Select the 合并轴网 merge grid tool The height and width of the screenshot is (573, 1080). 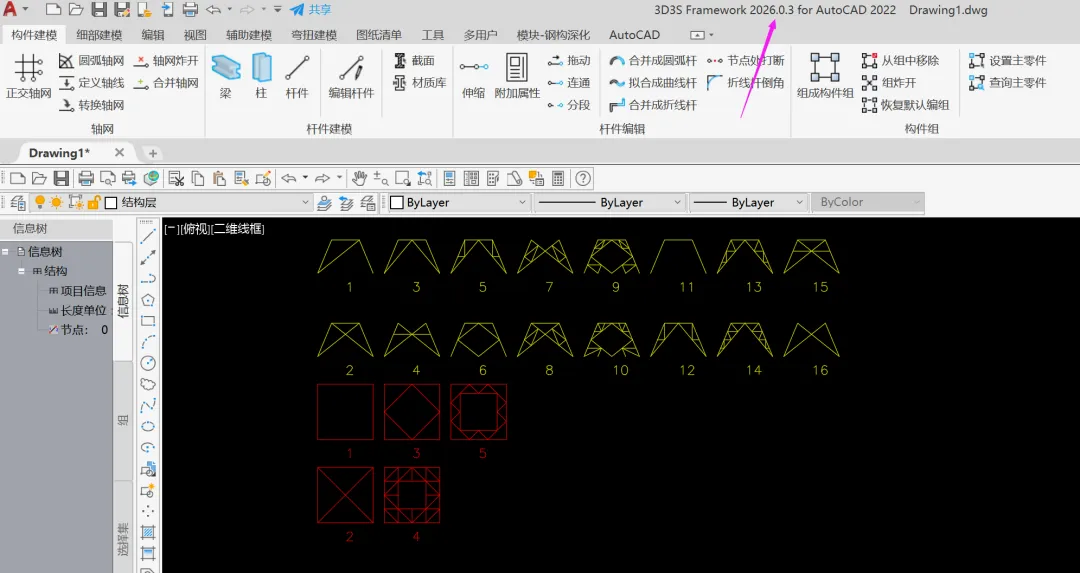click(167, 83)
